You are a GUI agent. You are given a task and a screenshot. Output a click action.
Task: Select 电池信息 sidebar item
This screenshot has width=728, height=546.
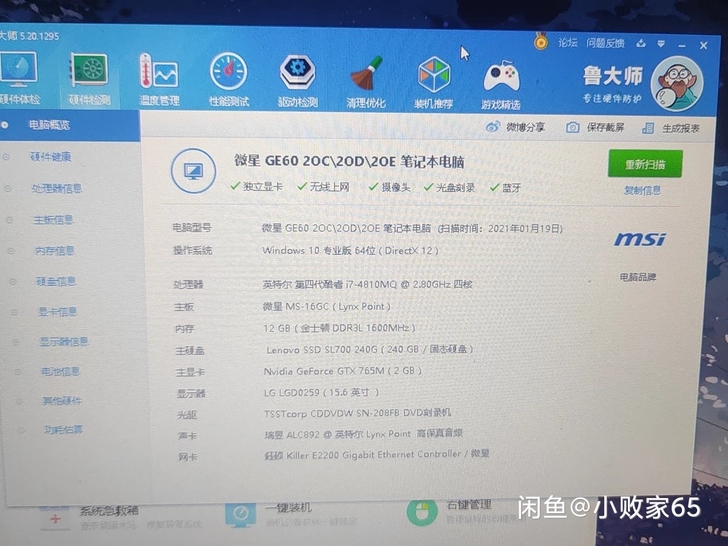(x=60, y=371)
